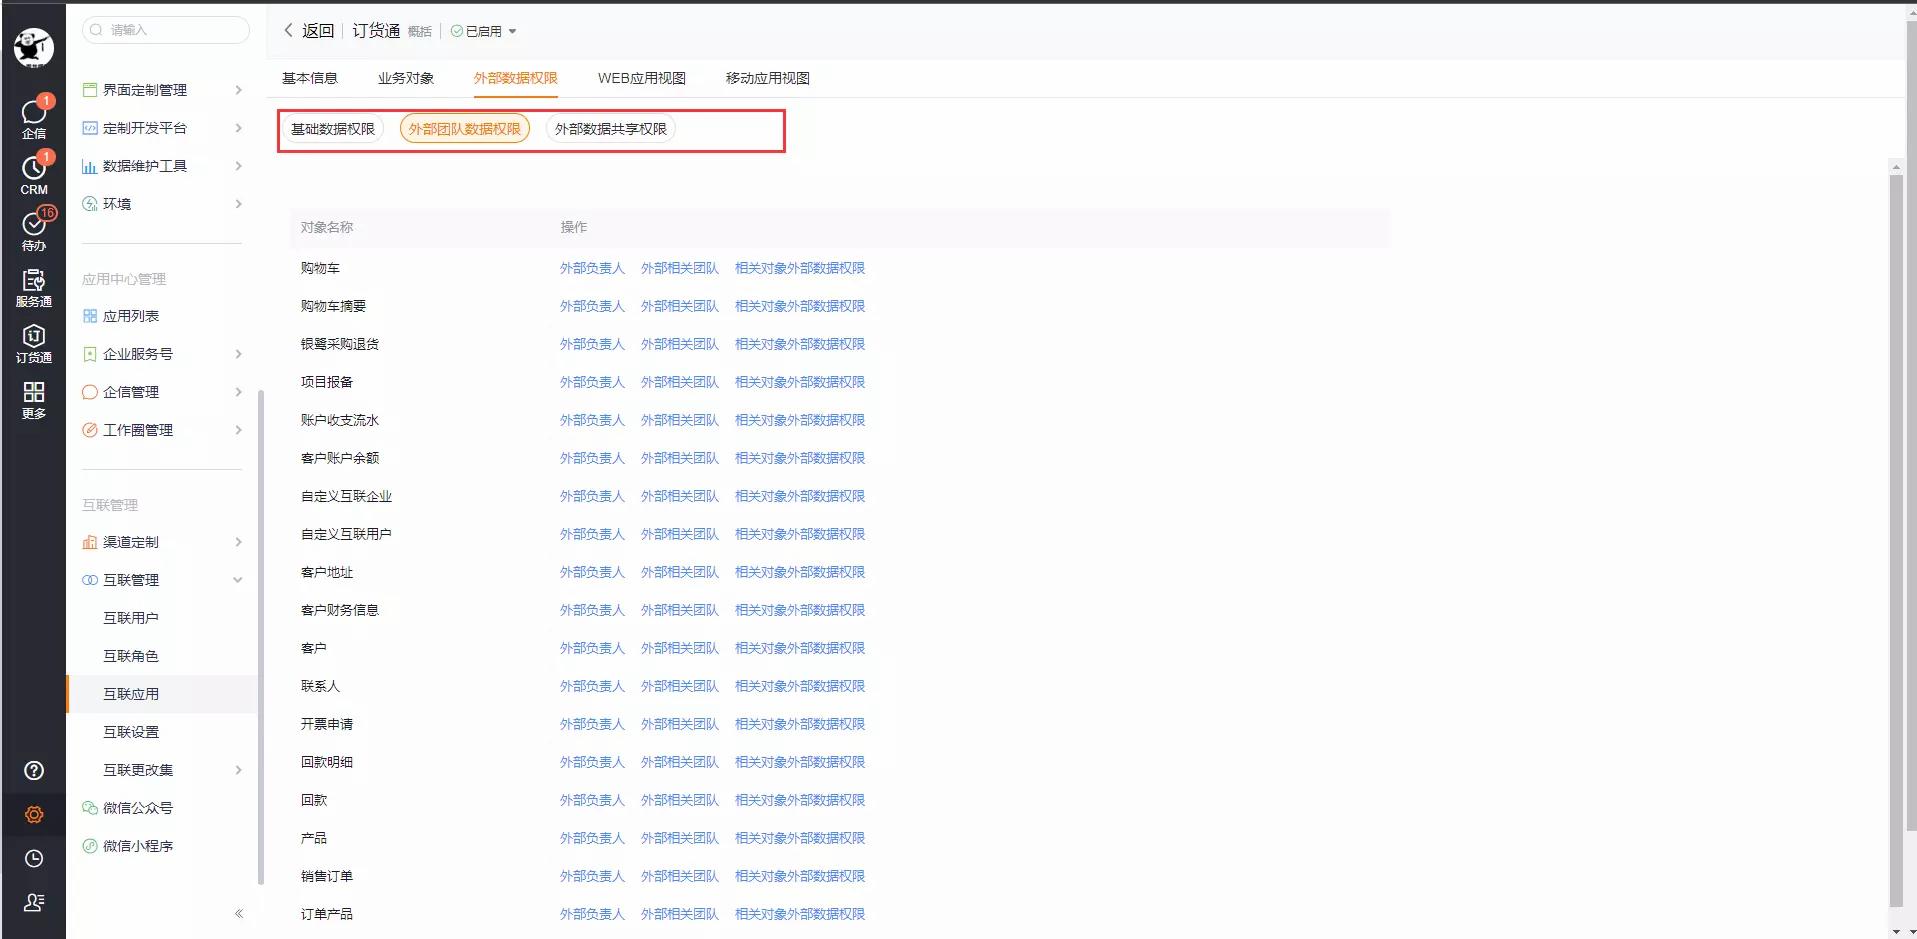Focus the 请输入 search box
Image resolution: width=1917 pixels, height=939 pixels.
(x=166, y=30)
